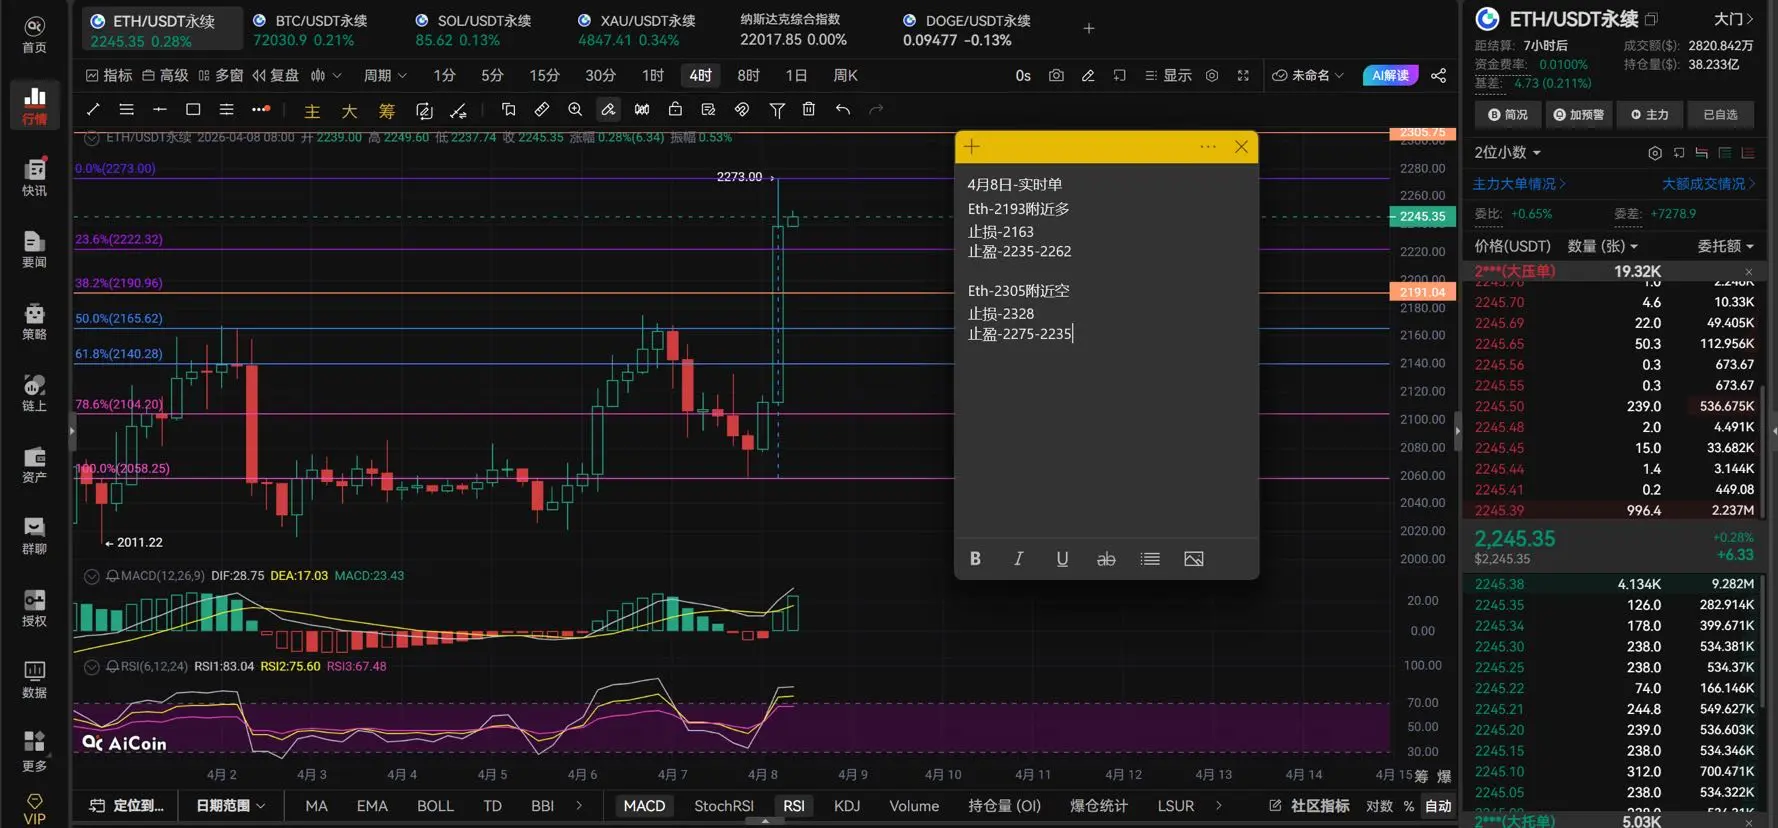
Task: Open the 主力大单情况 link
Action: pyautogui.click(x=1519, y=184)
